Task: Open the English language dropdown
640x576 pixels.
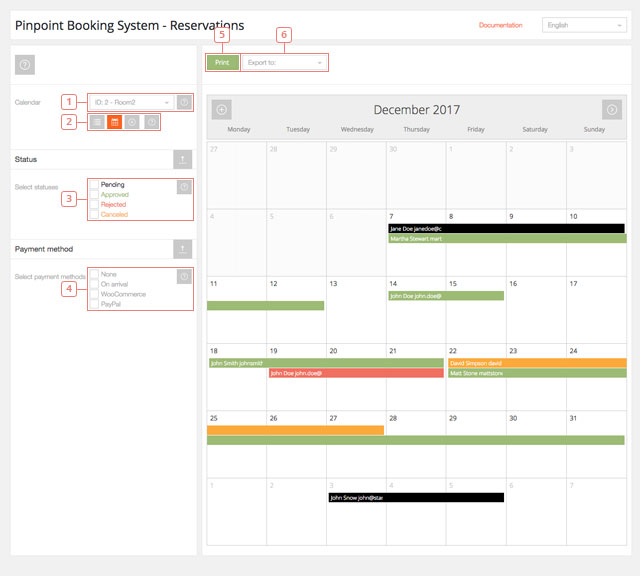Action: click(584, 25)
